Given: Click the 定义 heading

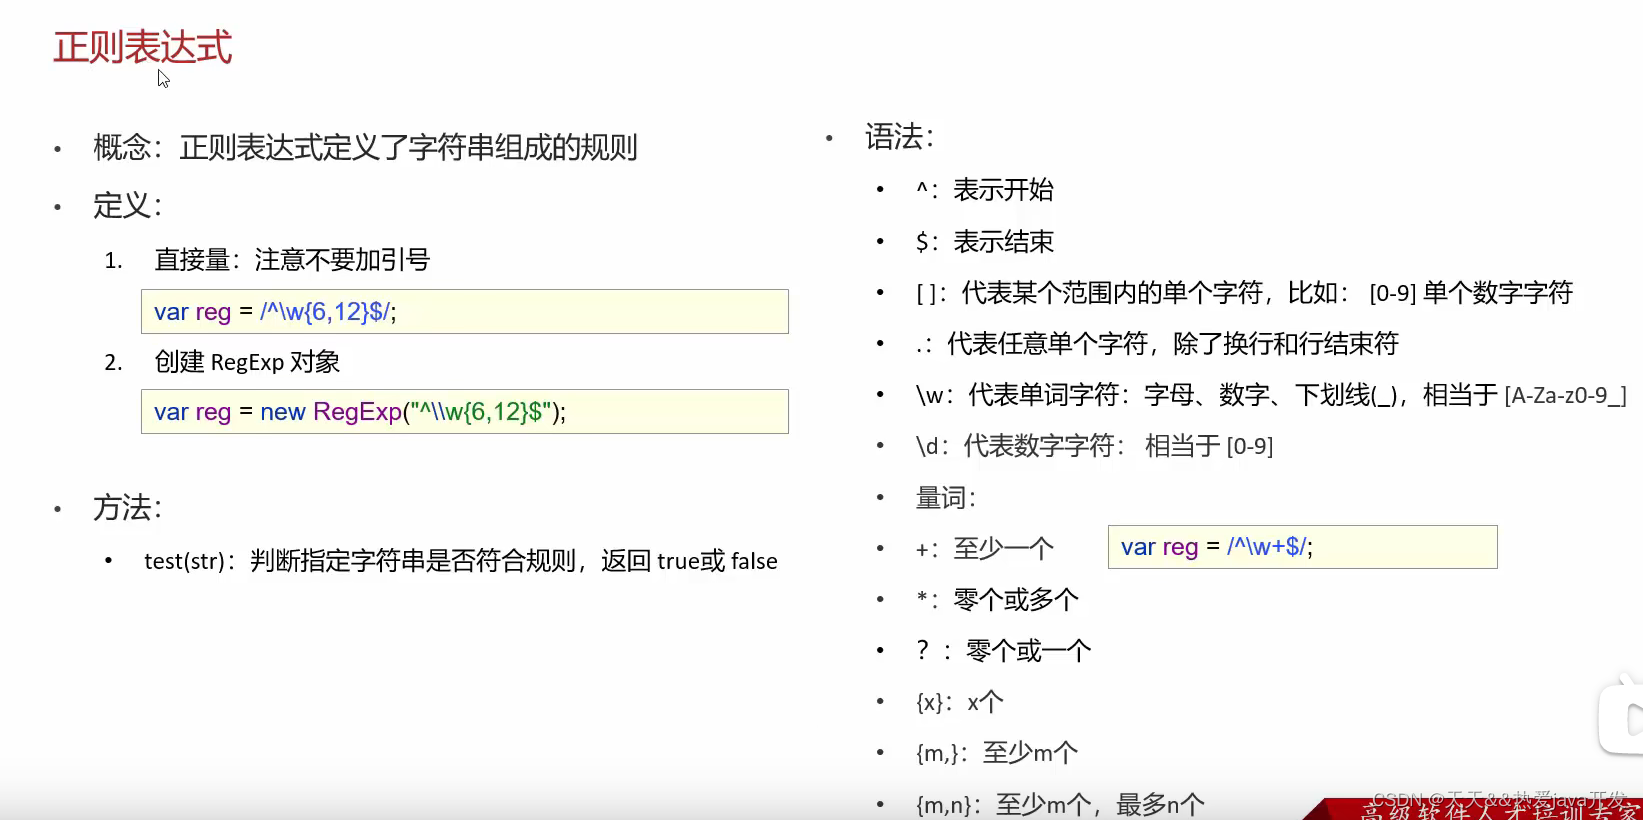Looking at the screenshot, I should 127,206.
